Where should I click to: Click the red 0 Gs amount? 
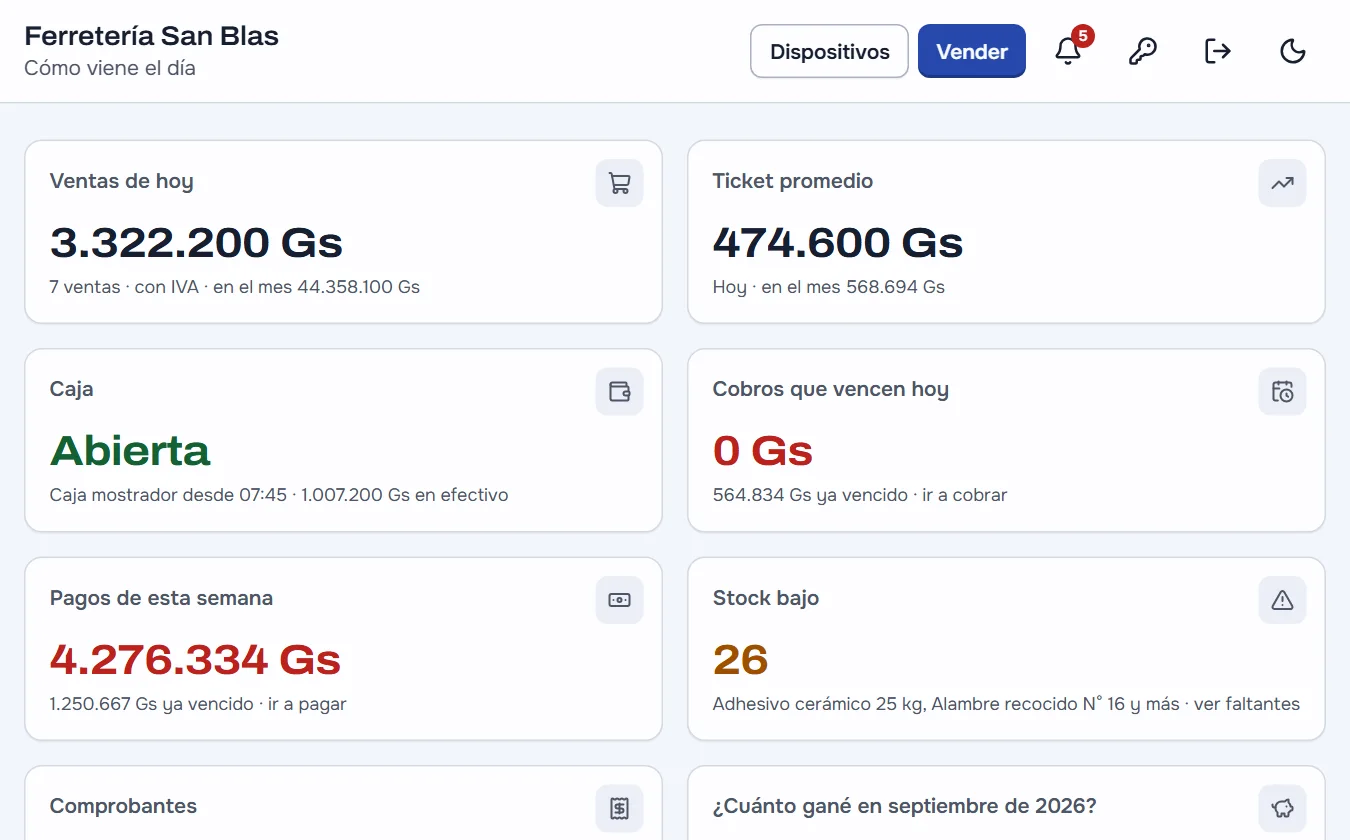coord(763,451)
